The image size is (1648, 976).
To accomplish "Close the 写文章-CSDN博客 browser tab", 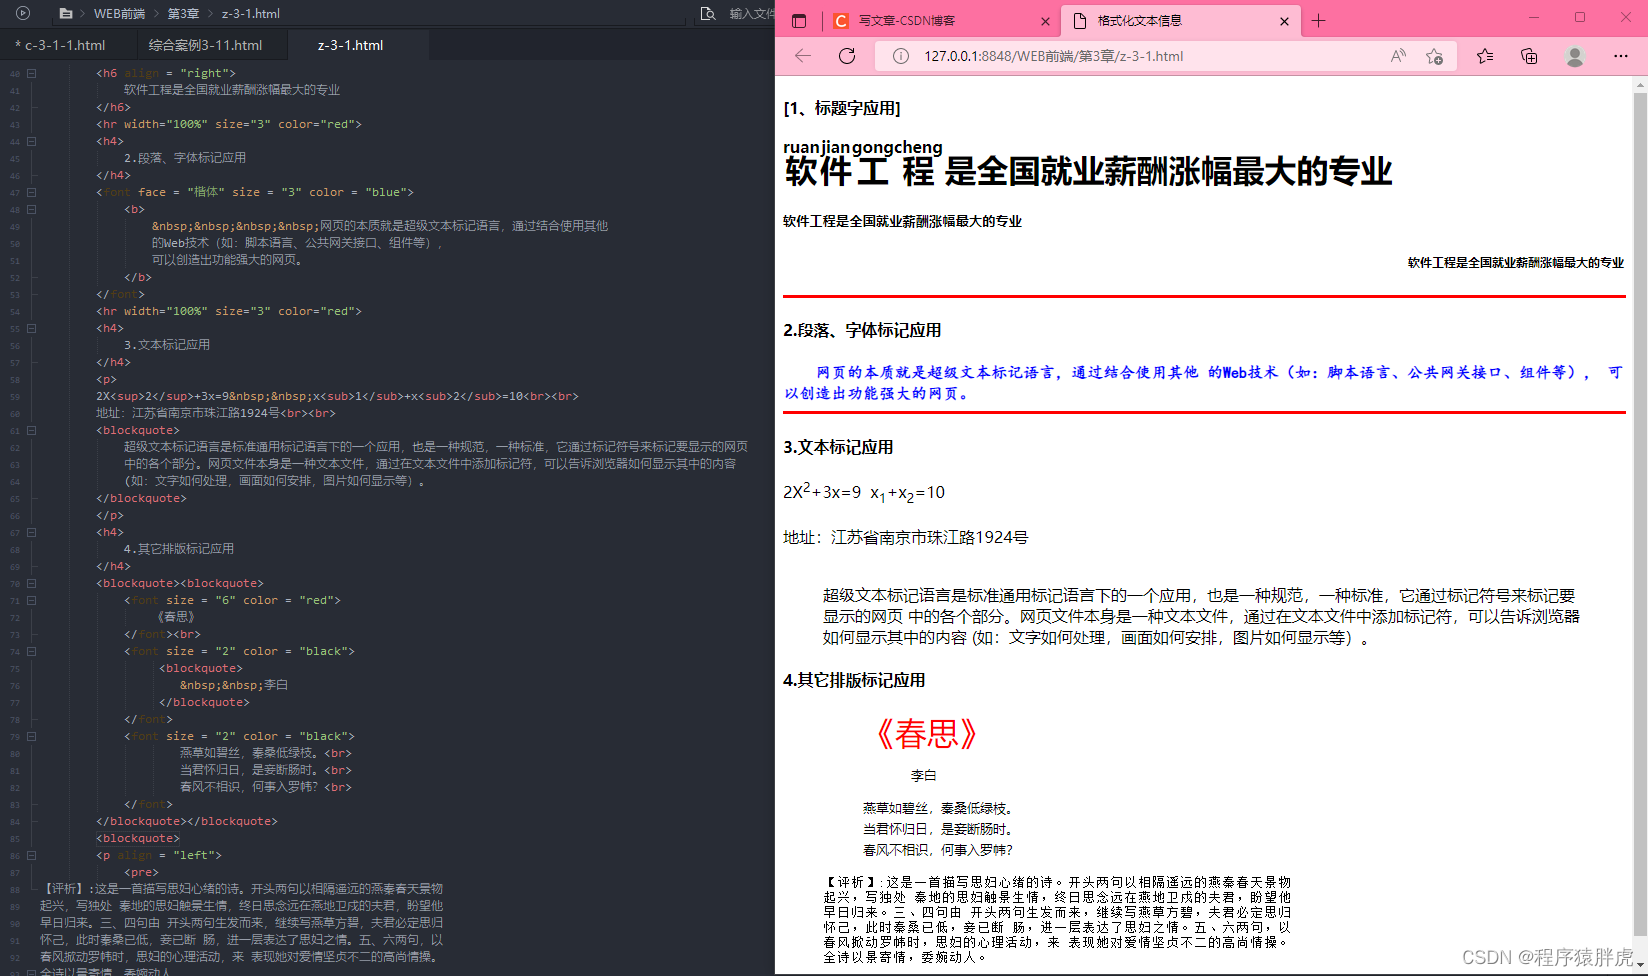I will [1045, 21].
